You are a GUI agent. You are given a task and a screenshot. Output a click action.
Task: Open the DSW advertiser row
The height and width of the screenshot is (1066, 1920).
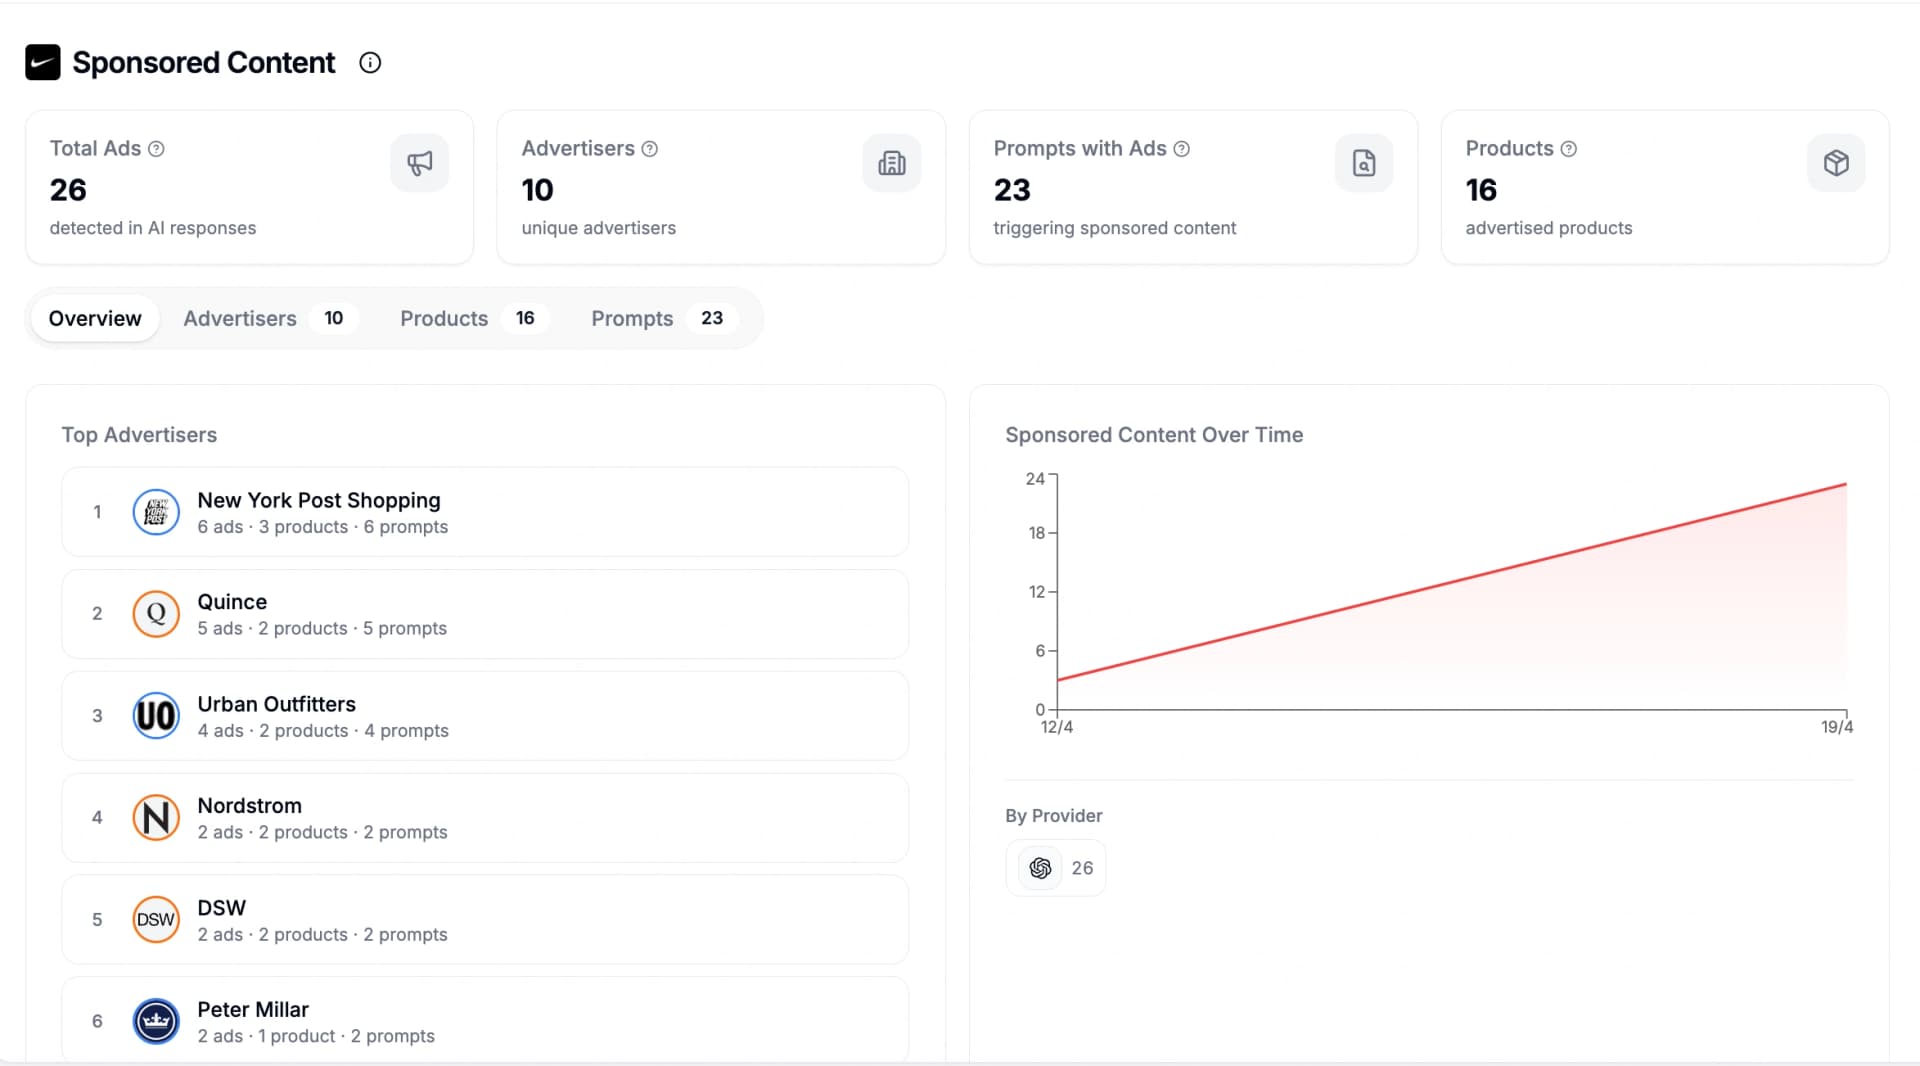[485, 920]
